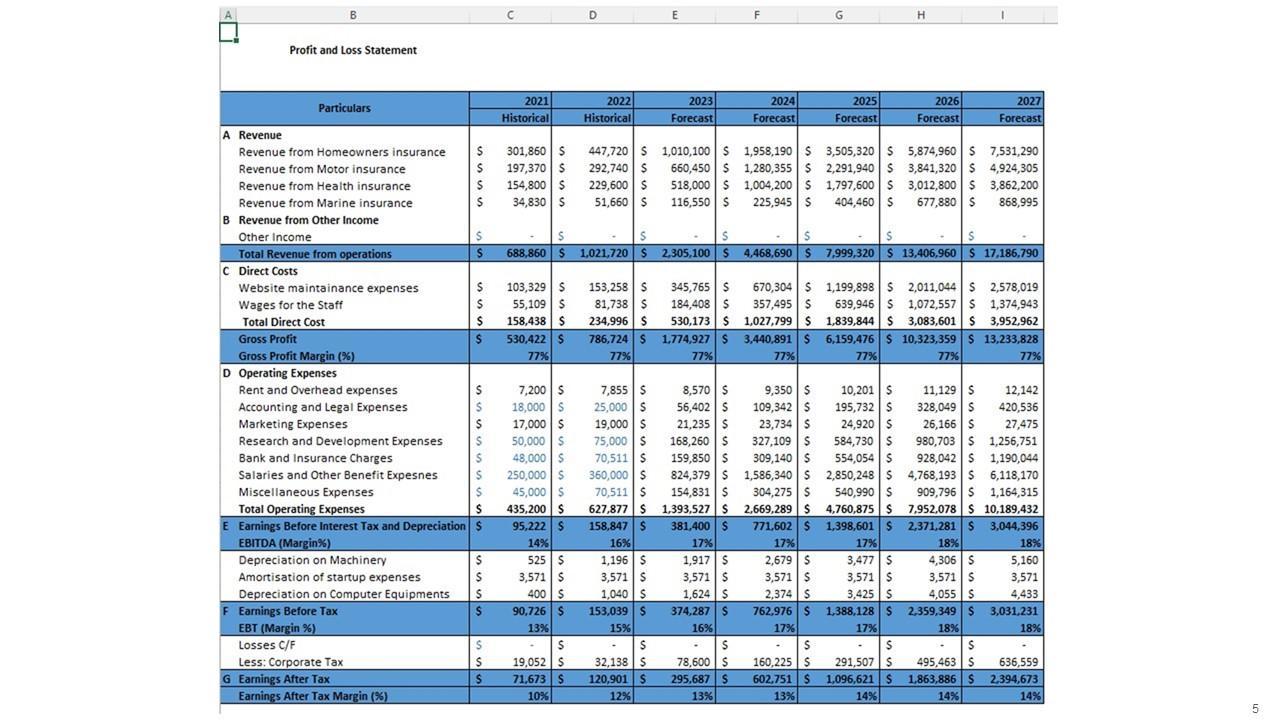Click column H header
The height and width of the screenshot is (720, 1280).
(920, 15)
